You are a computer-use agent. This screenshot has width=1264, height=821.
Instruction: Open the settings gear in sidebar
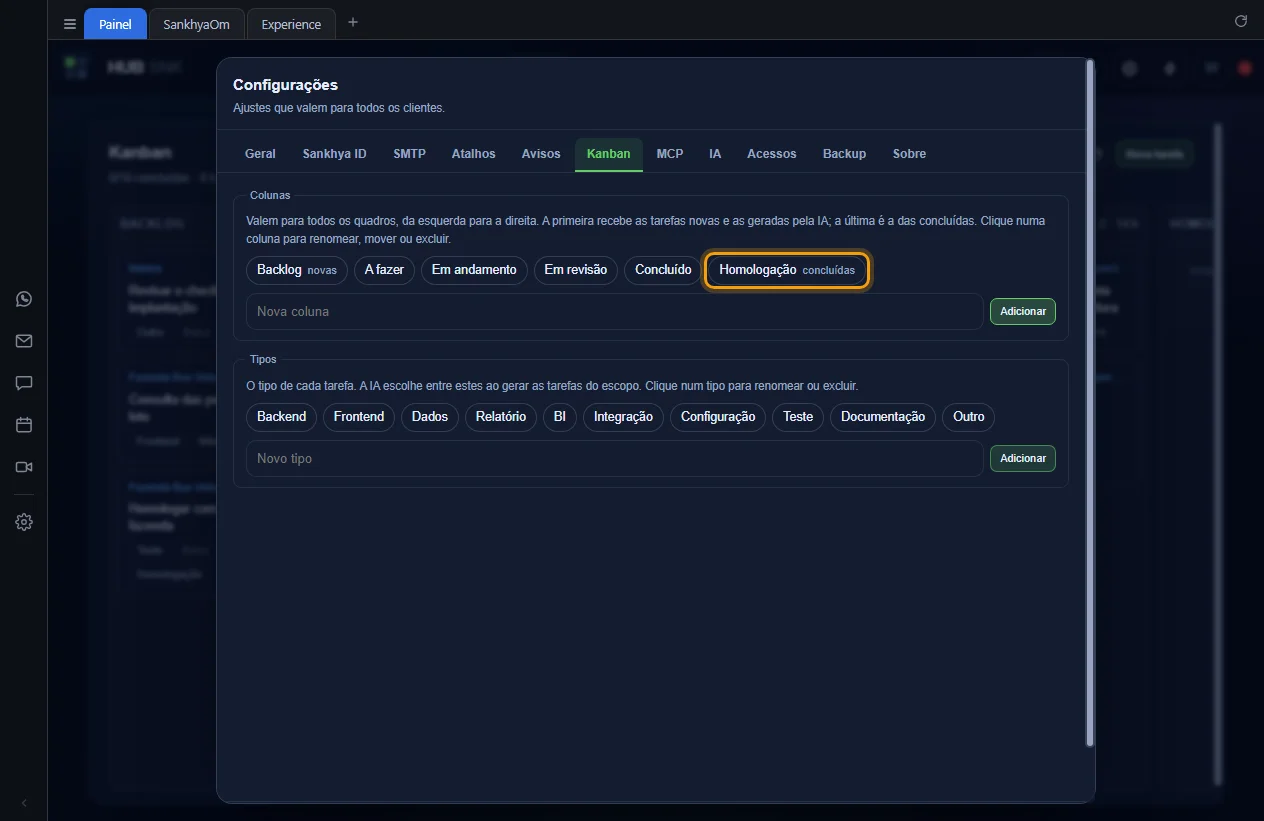24,522
